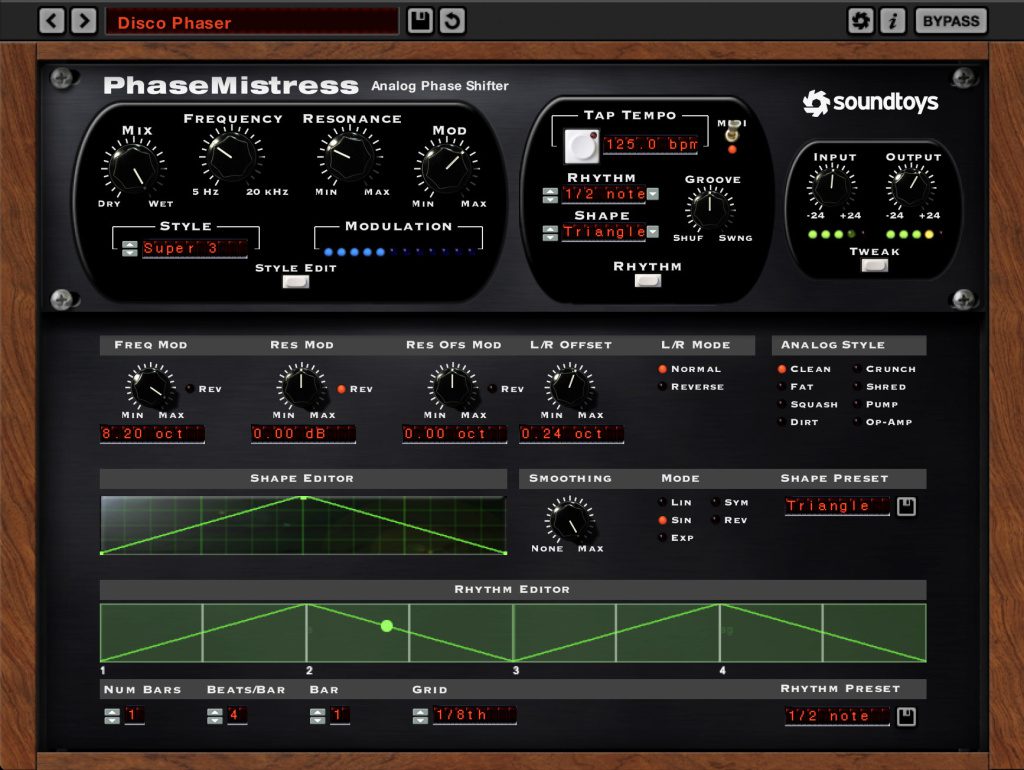
Task: Revert preset with the undo arrow icon
Action: click(452, 21)
